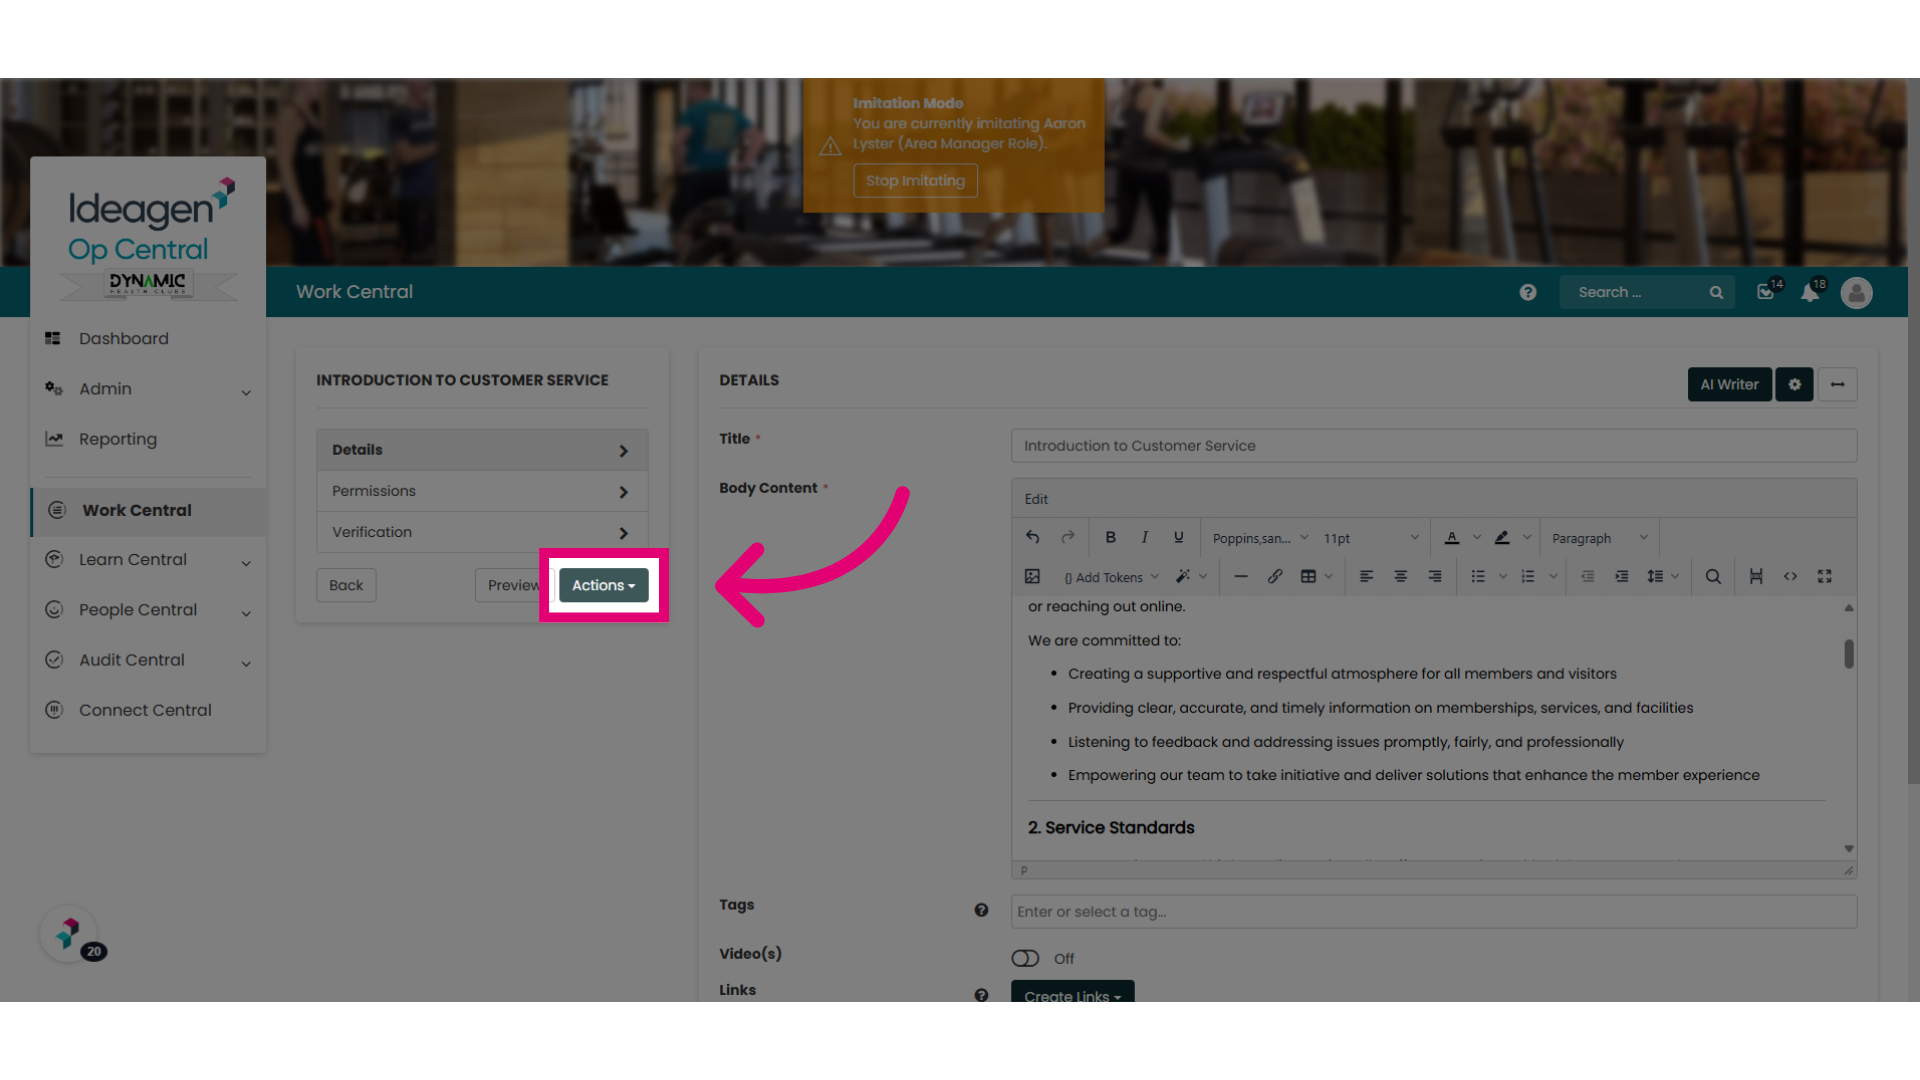Open find and replace magnifier

[1713, 576]
